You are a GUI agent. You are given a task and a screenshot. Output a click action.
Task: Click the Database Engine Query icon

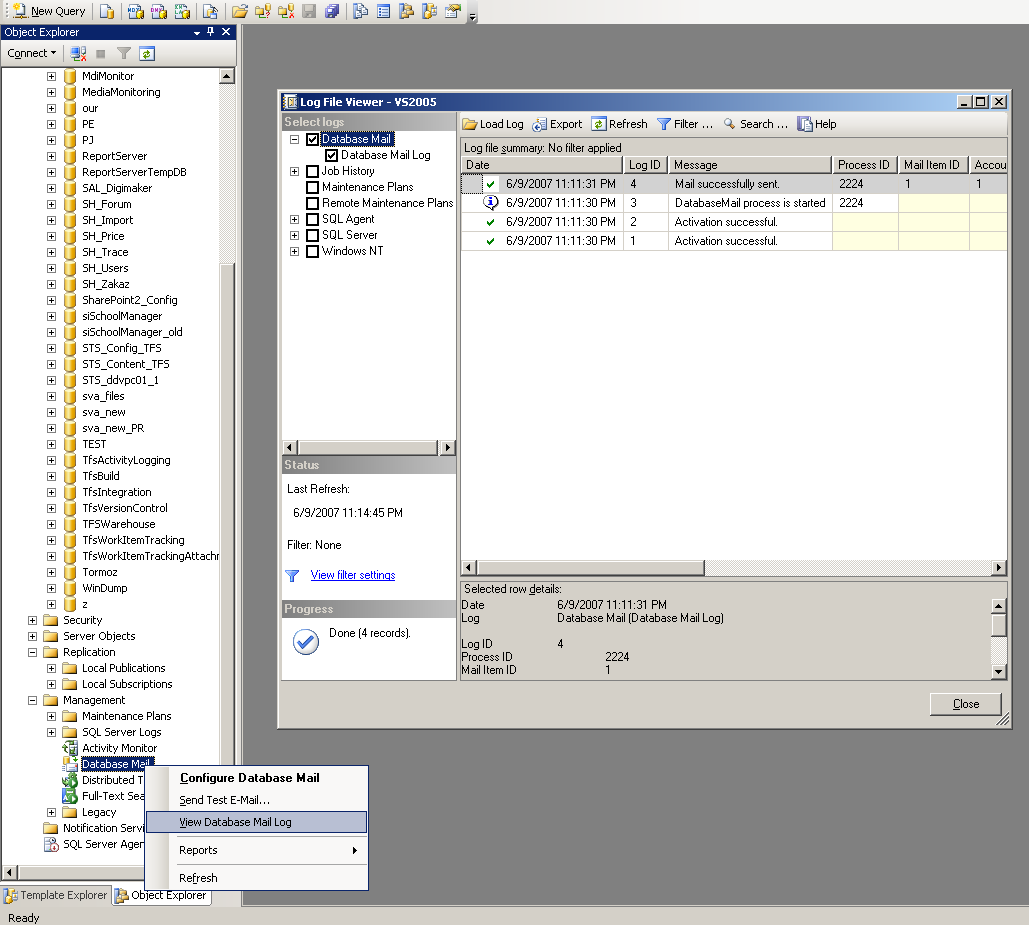(106, 11)
